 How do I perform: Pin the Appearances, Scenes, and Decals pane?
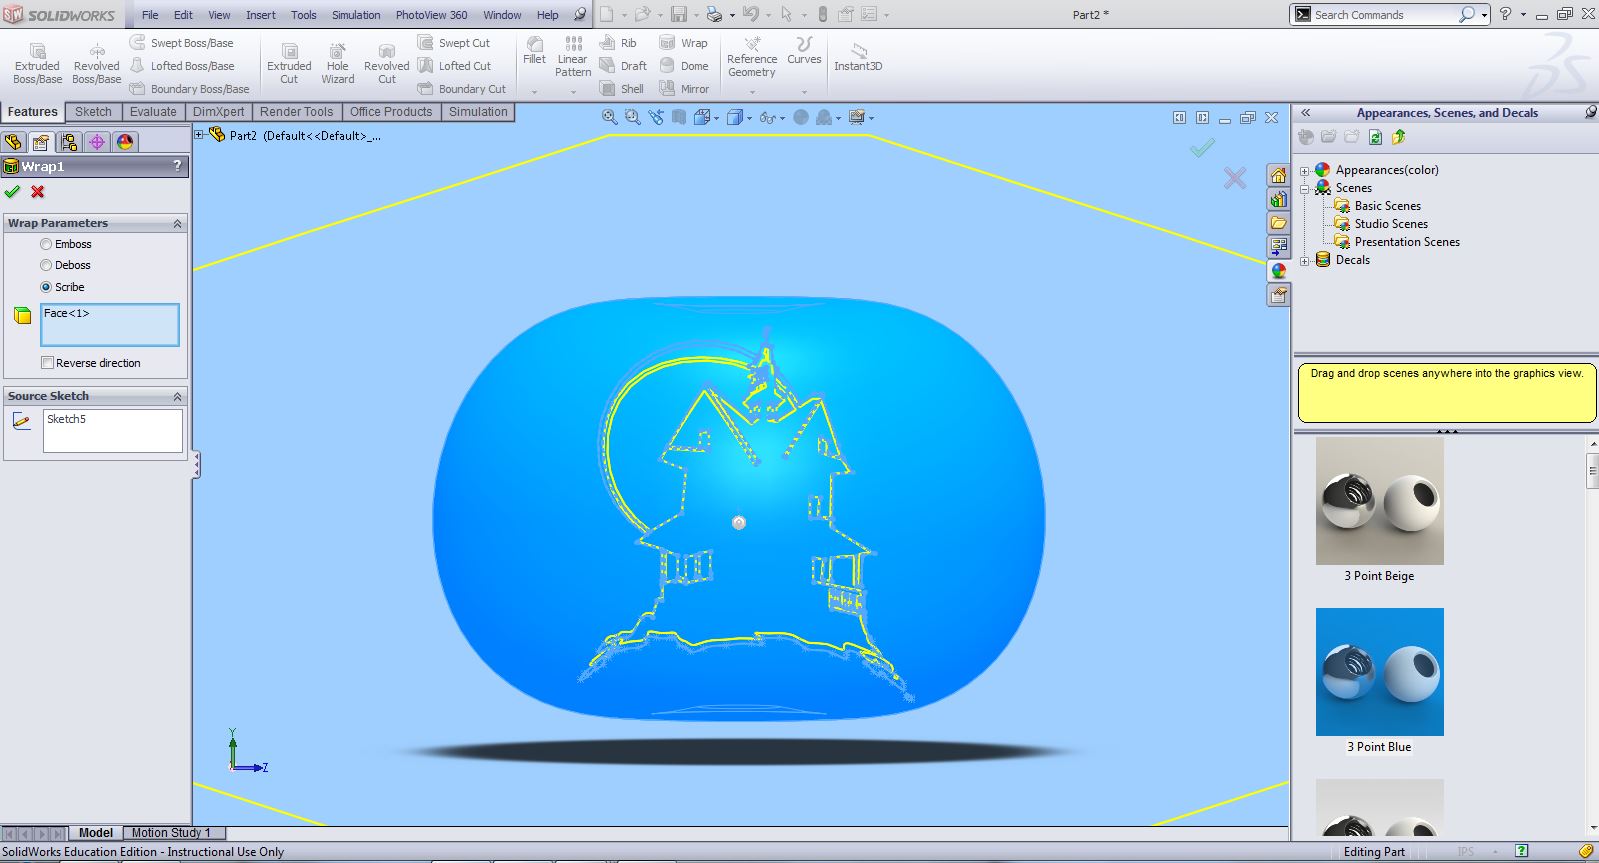[1590, 112]
